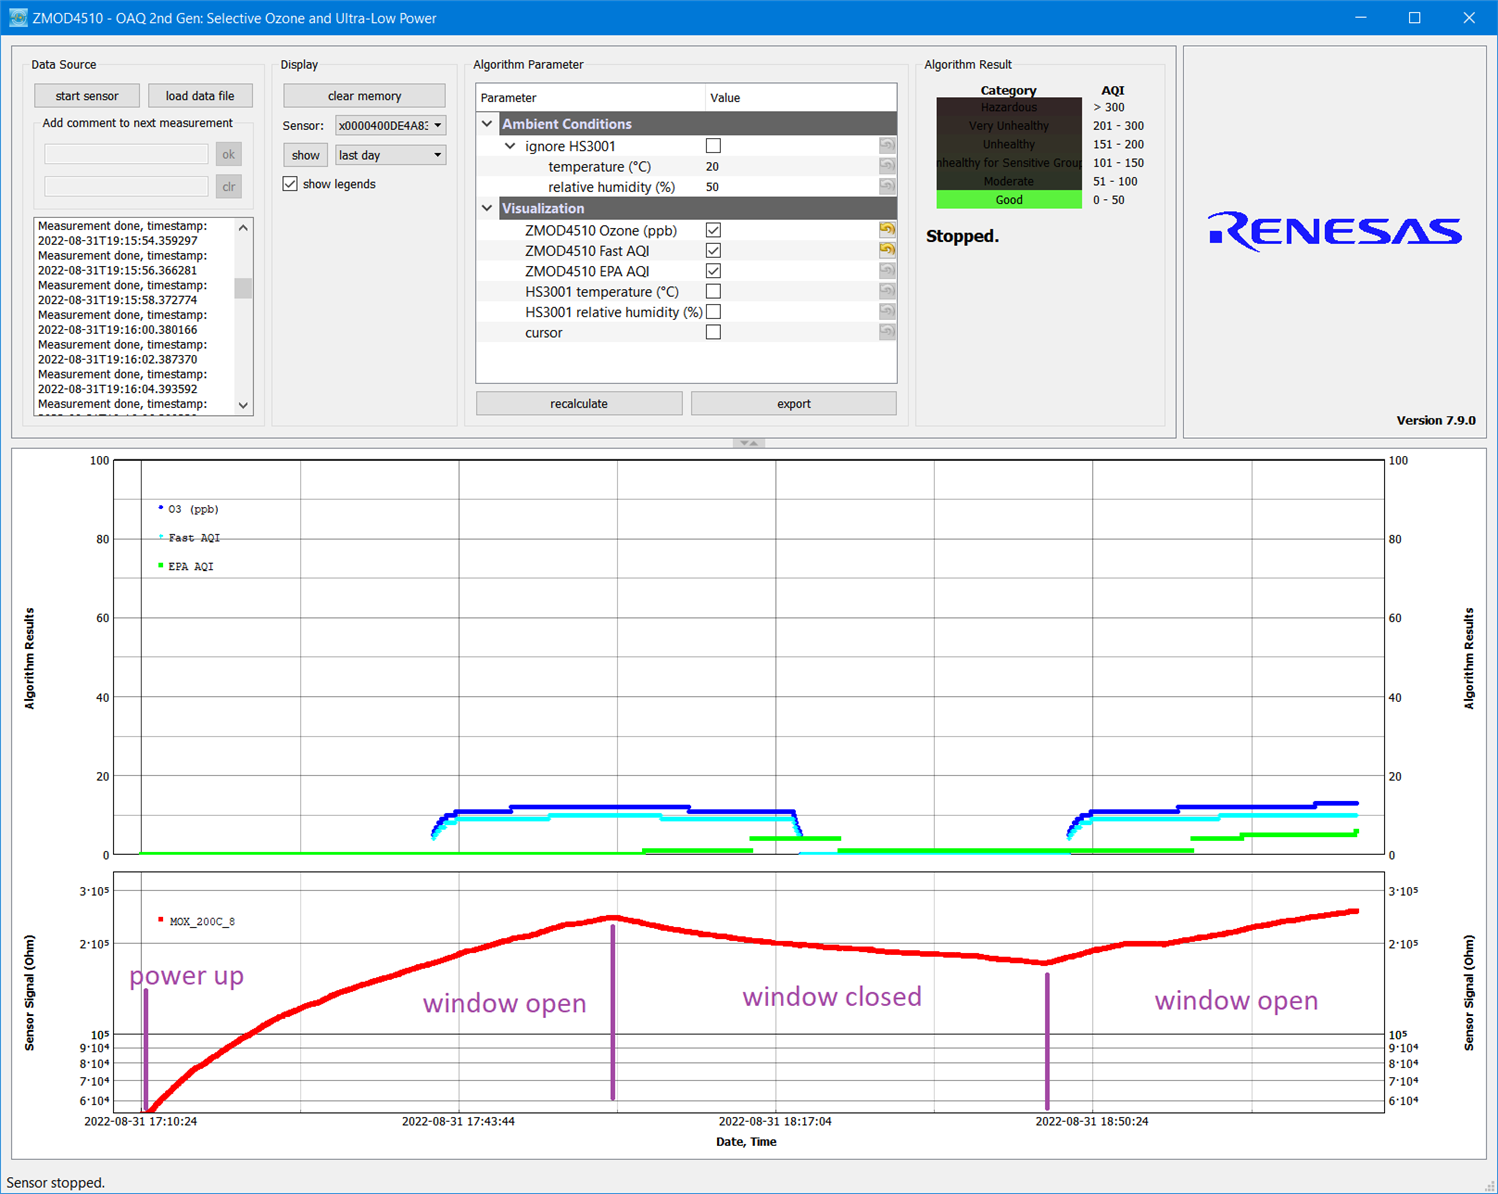The width and height of the screenshot is (1498, 1194).
Task: Click the Version 7.9.0 label
Action: coord(1436,420)
